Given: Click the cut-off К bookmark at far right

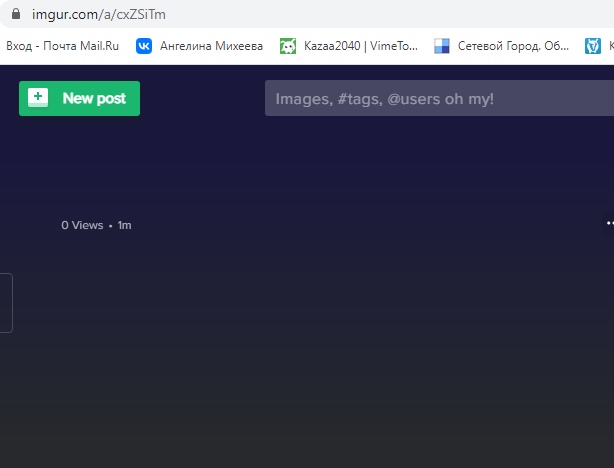Looking at the screenshot, I should [x=610, y=45].
